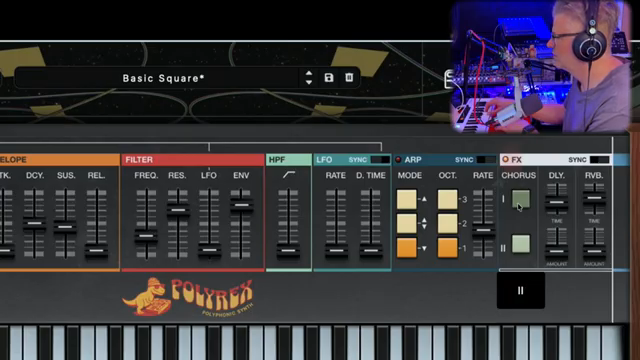Click the ARP RATE slider handle
Screen dimensions: 640x360
483,231
